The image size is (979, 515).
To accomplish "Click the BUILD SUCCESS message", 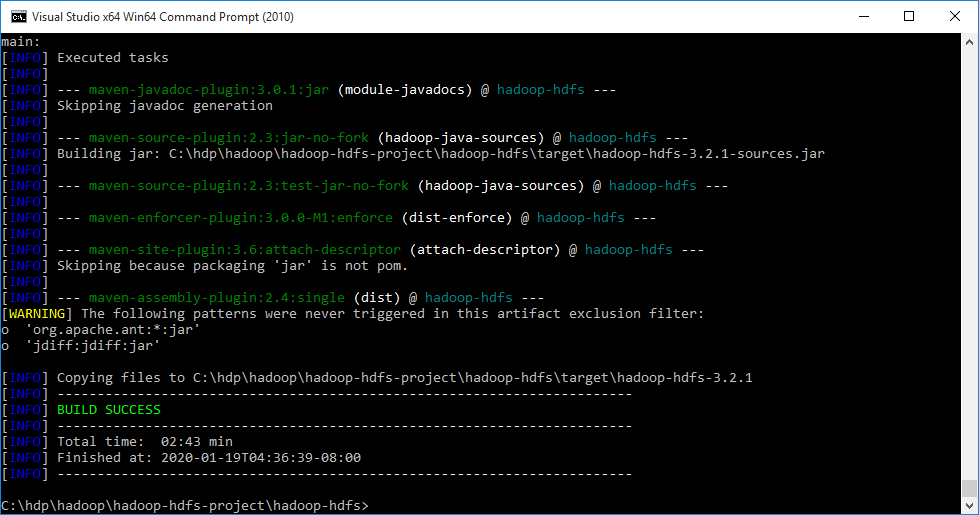I will (109, 410).
